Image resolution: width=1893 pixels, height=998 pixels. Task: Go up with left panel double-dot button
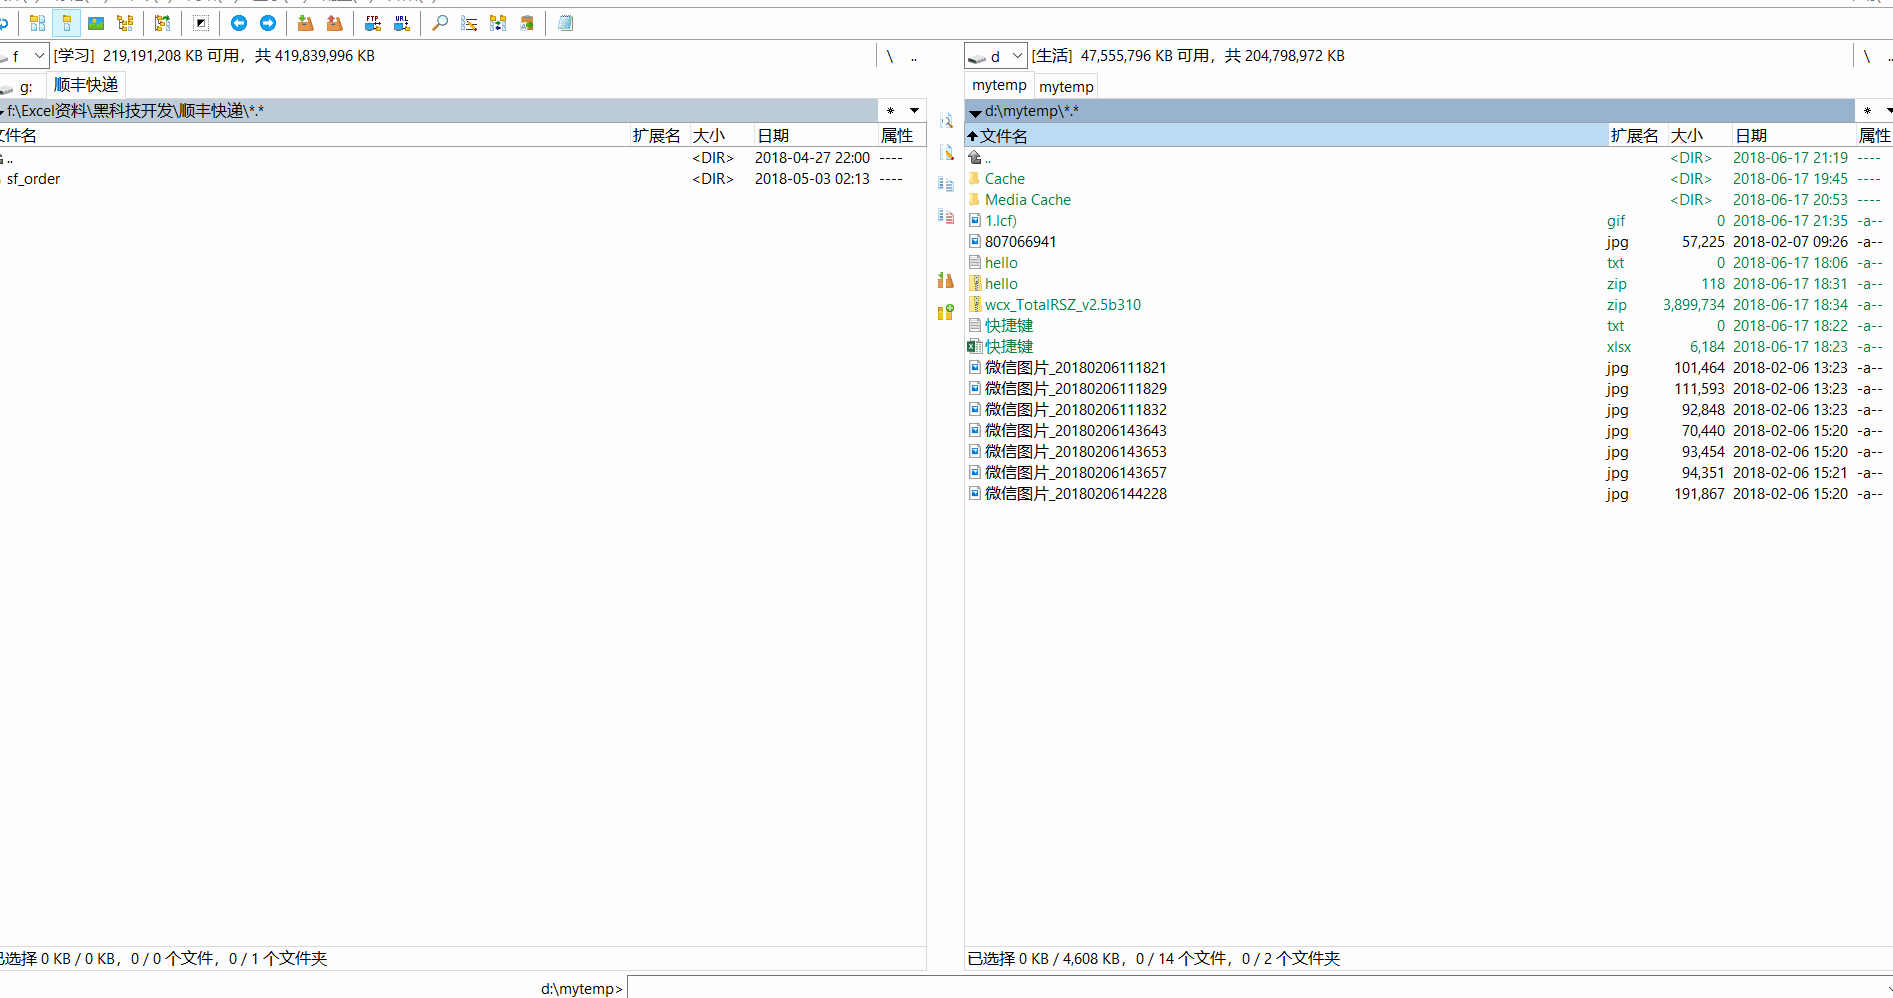(914, 57)
